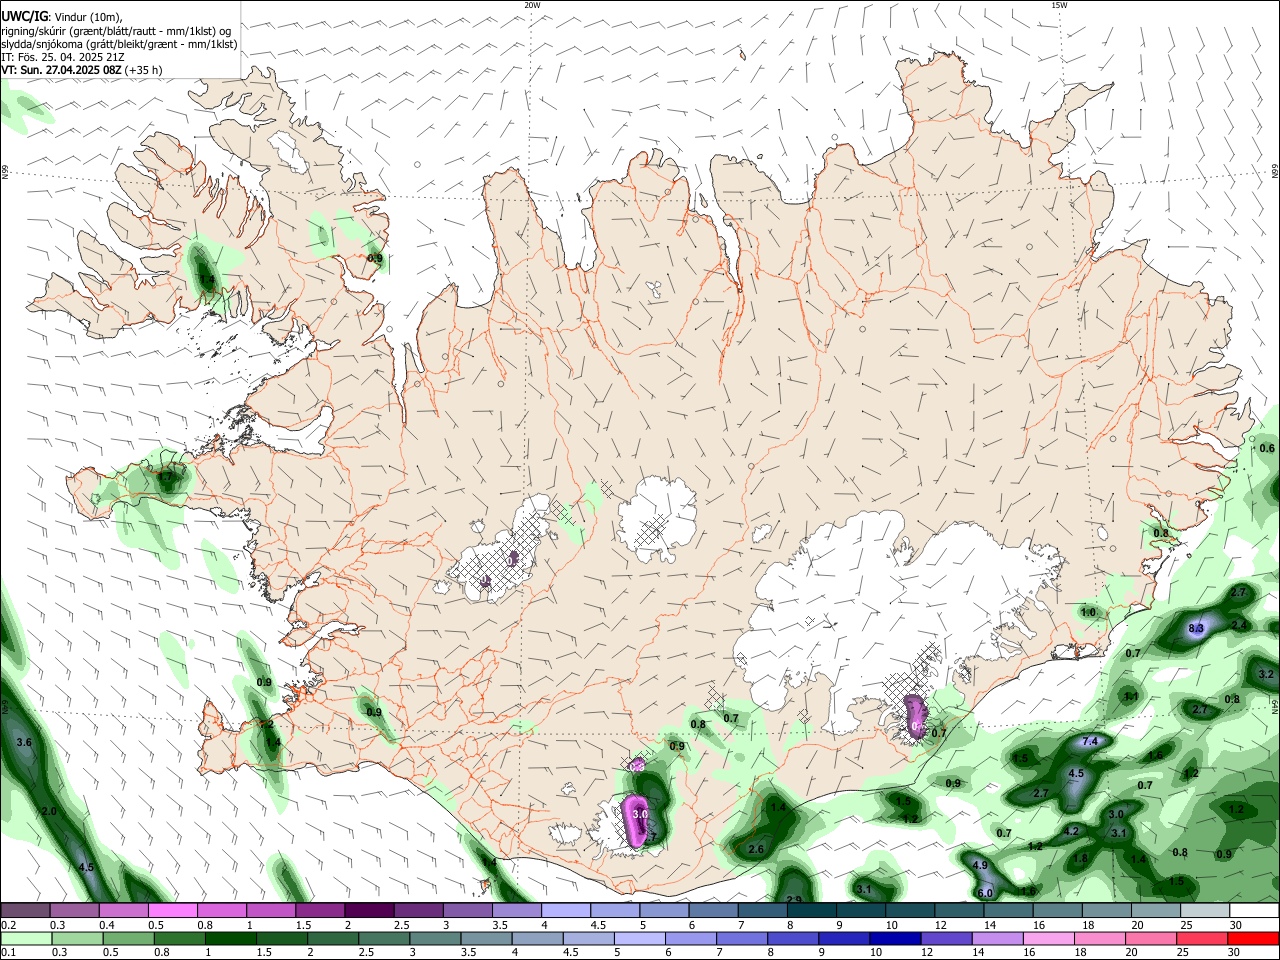Click the 2.9 value at the bottom south coast
Viewport: 1280px width, 960px height.
[x=794, y=900]
